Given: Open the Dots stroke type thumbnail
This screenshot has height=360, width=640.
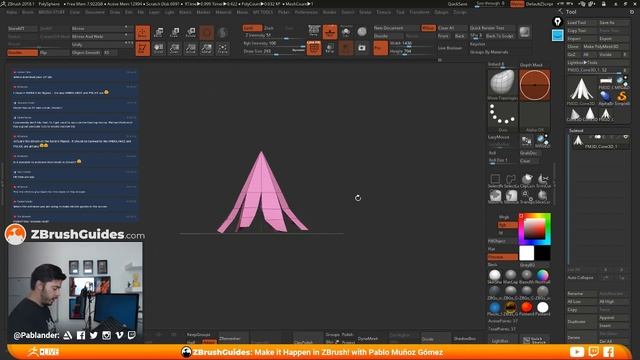Looking at the screenshot, I should [502, 116].
